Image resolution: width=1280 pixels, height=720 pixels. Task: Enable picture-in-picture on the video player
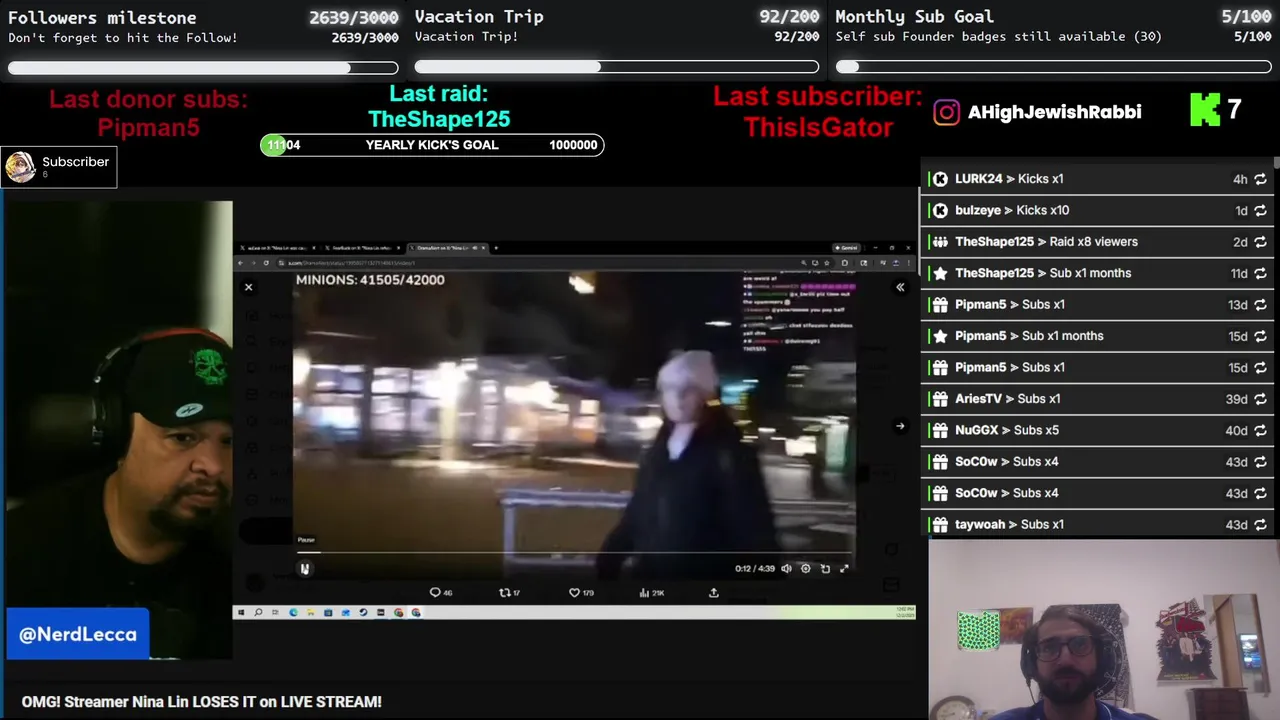[825, 568]
